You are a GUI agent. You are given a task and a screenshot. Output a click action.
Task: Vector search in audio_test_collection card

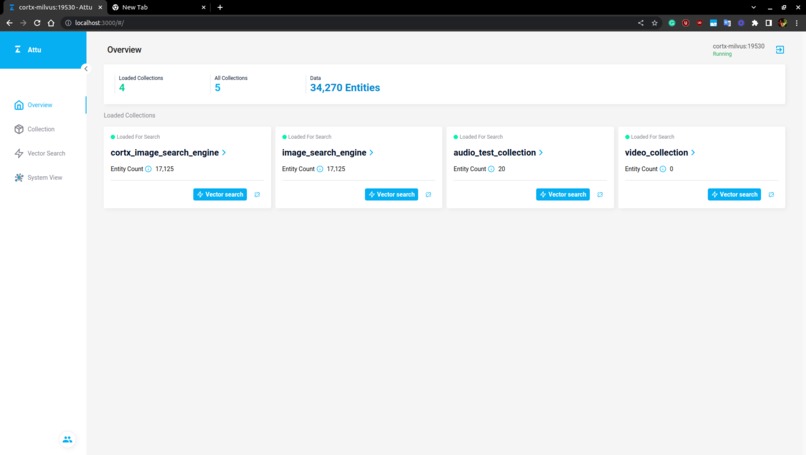click(x=563, y=194)
